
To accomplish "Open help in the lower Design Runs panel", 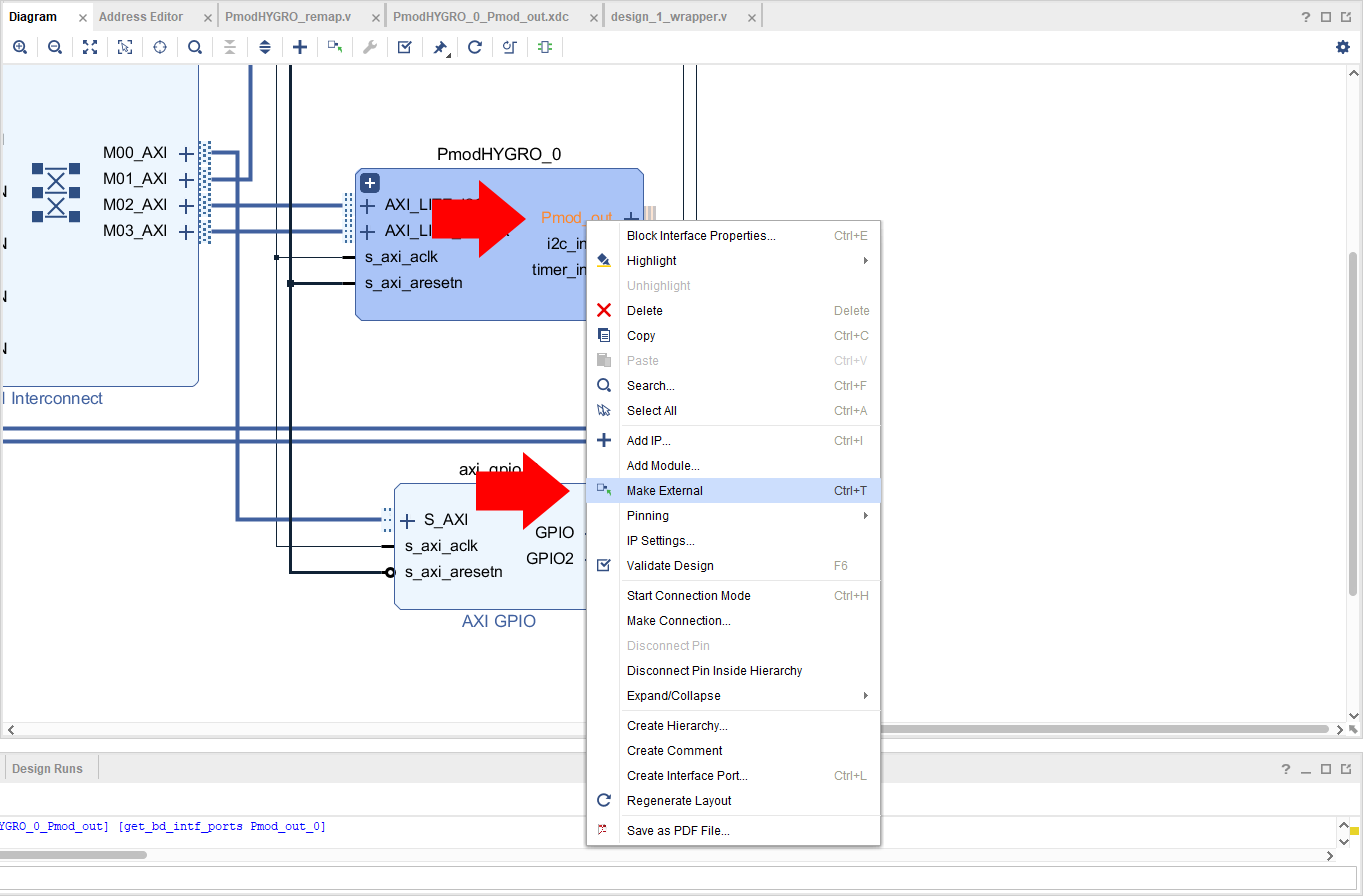I will click(1286, 769).
